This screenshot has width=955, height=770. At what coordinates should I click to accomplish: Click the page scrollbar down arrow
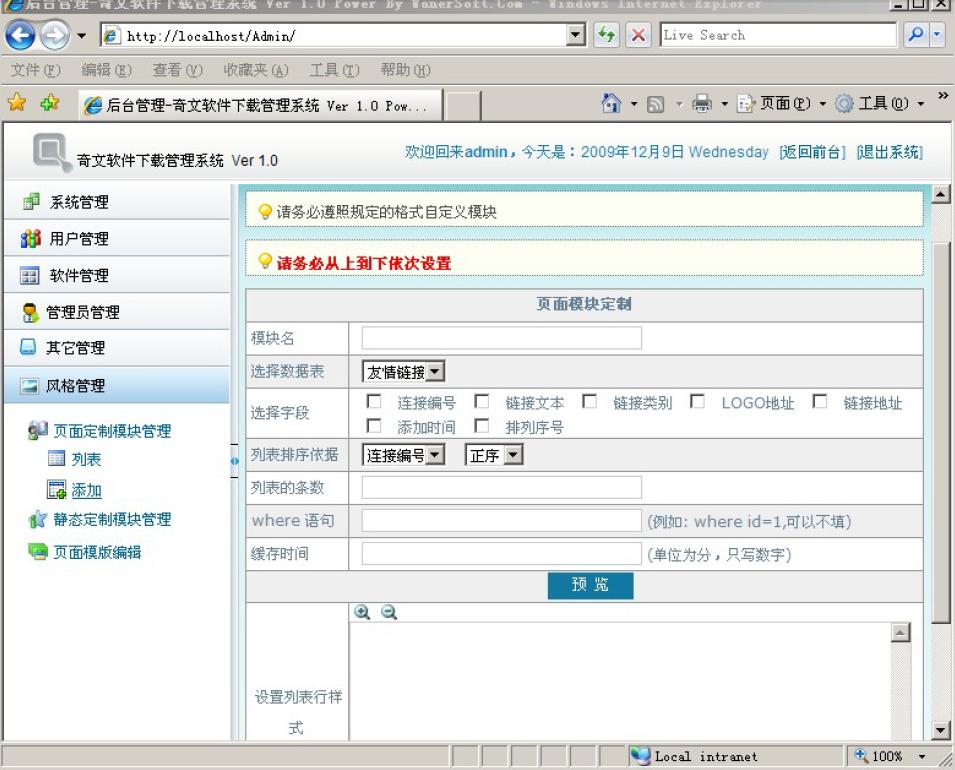[940, 729]
